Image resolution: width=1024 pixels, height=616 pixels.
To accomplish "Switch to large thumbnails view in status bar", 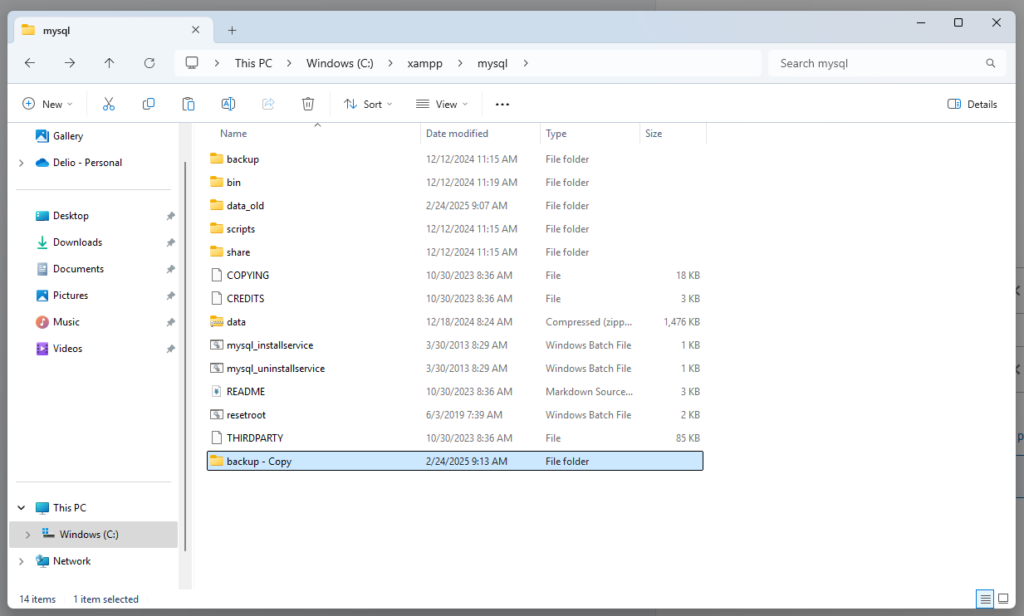I will pyautogui.click(x=1004, y=599).
